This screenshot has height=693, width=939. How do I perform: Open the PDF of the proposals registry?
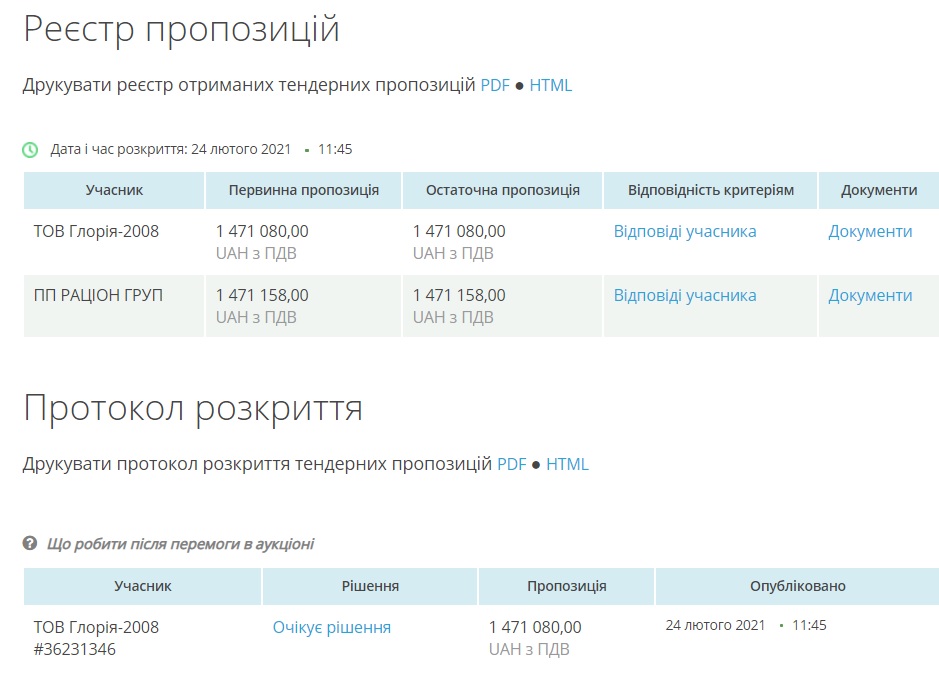pos(495,85)
